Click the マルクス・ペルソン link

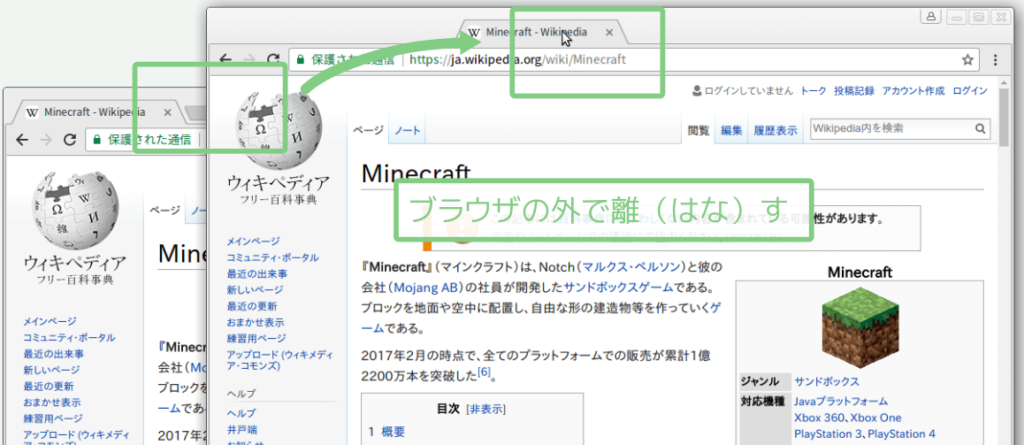tap(631, 268)
